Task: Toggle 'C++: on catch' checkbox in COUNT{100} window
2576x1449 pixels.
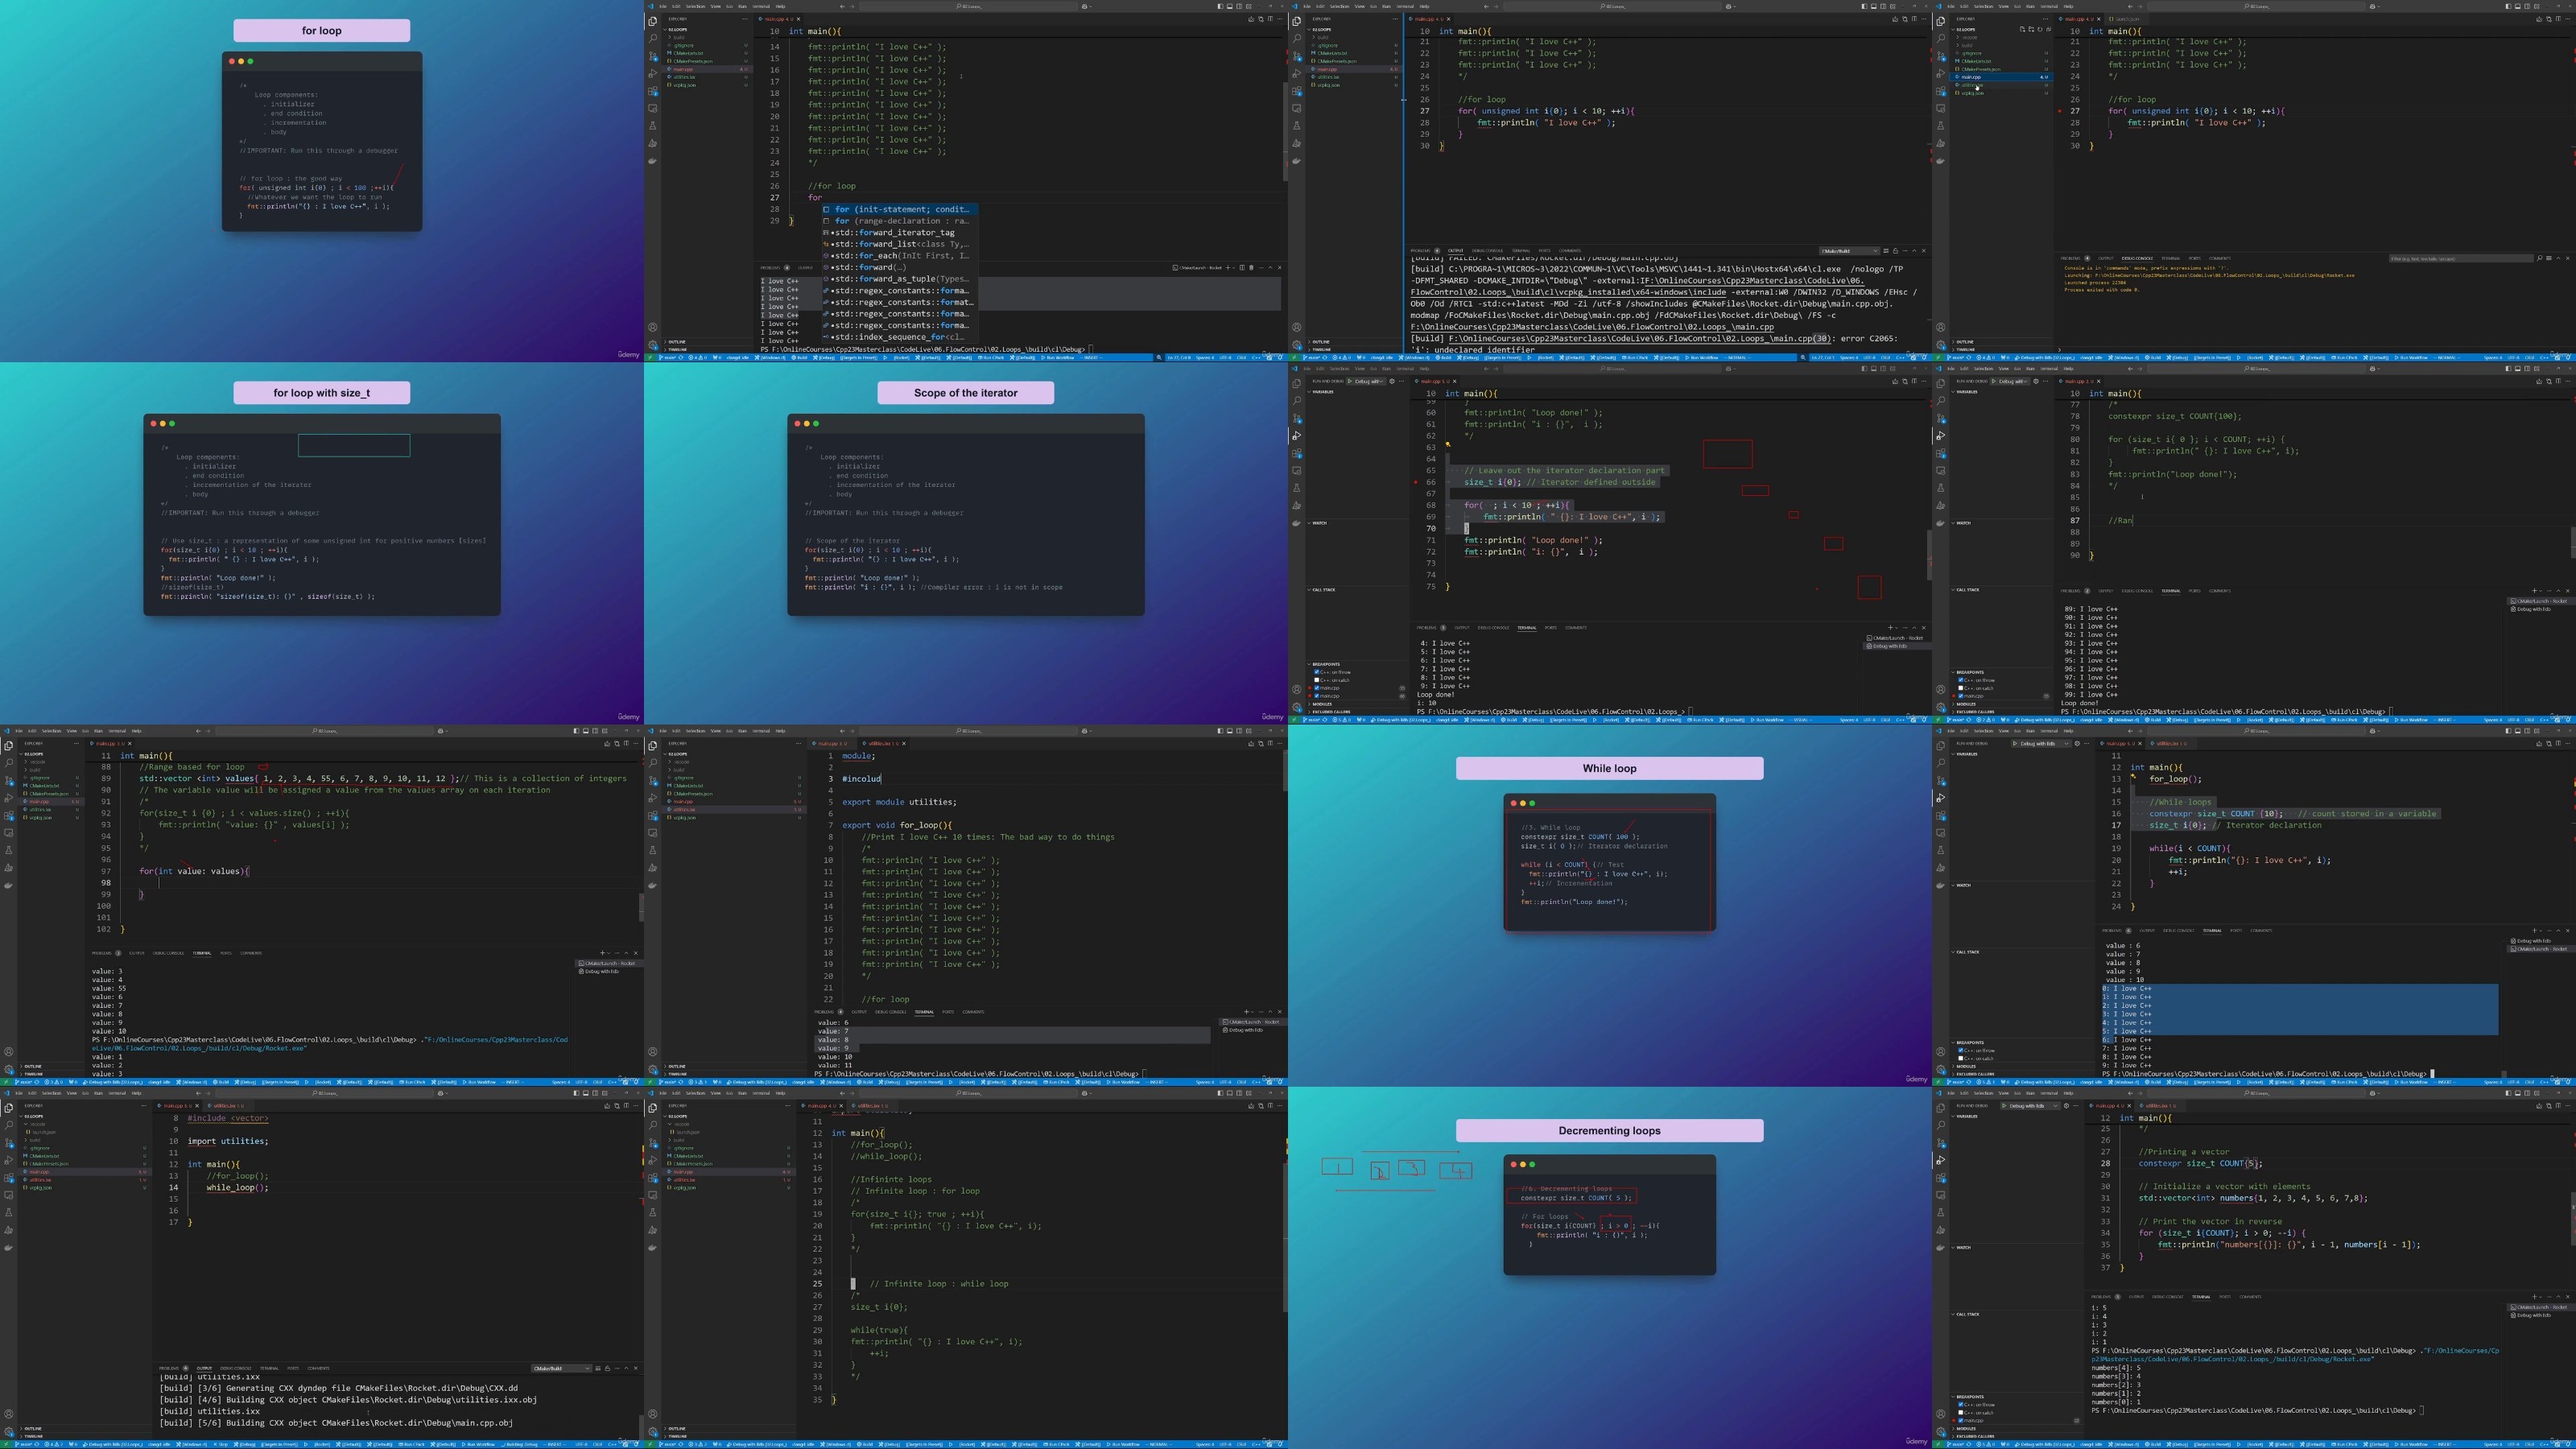Action: 1960,688
